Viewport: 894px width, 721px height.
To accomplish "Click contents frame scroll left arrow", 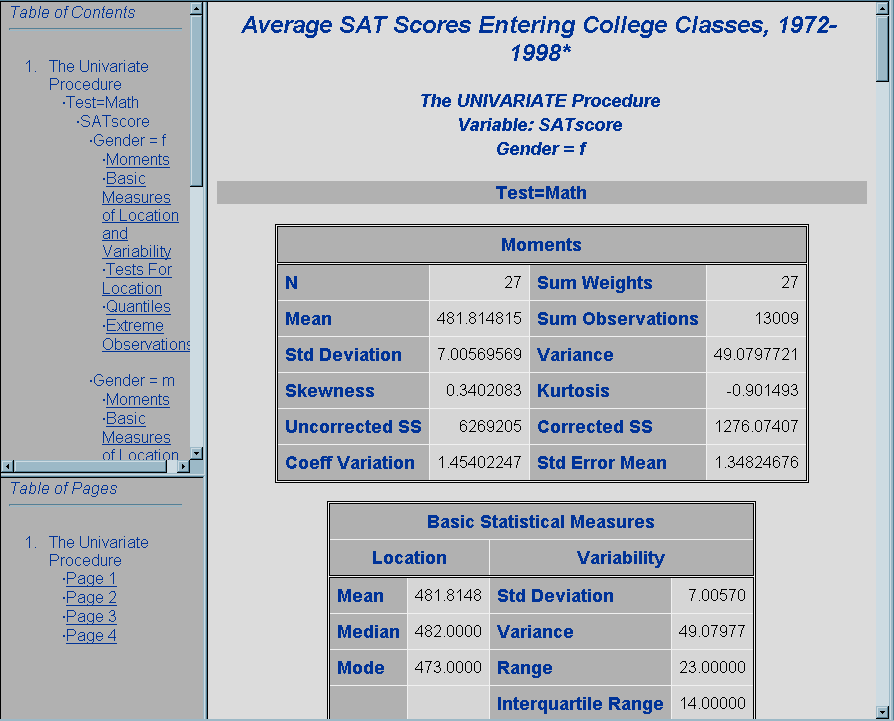I will click(8, 466).
